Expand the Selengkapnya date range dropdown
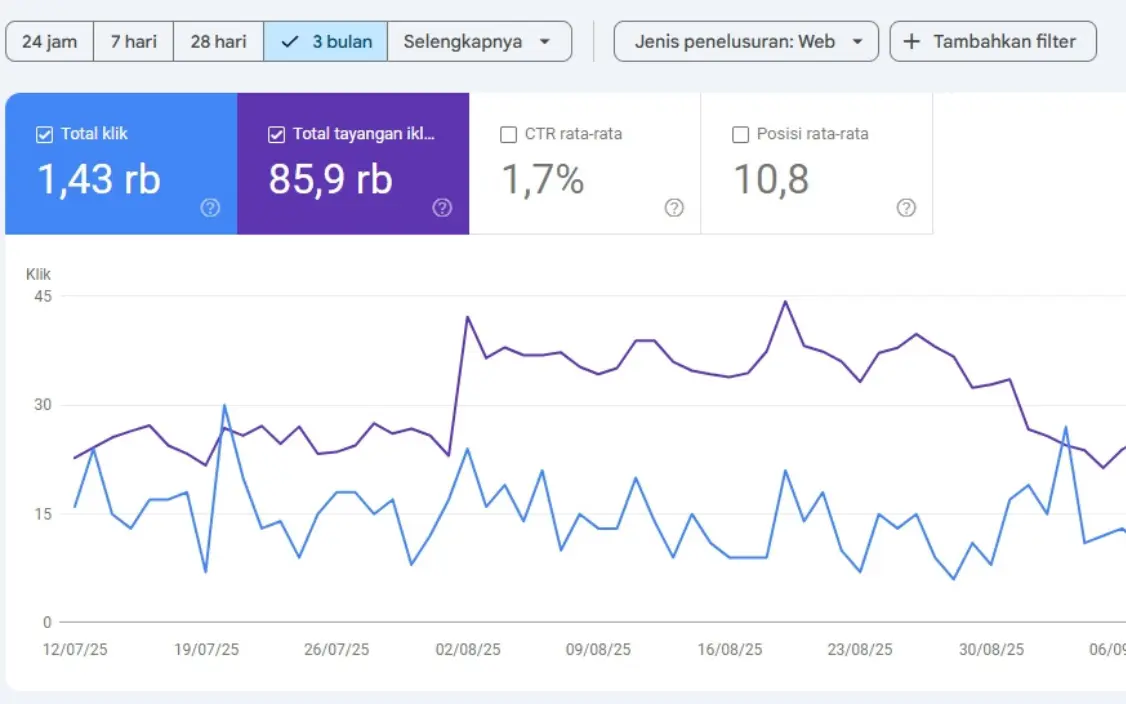The width and height of the screenshot is (1126, 704). coord(479,42)
